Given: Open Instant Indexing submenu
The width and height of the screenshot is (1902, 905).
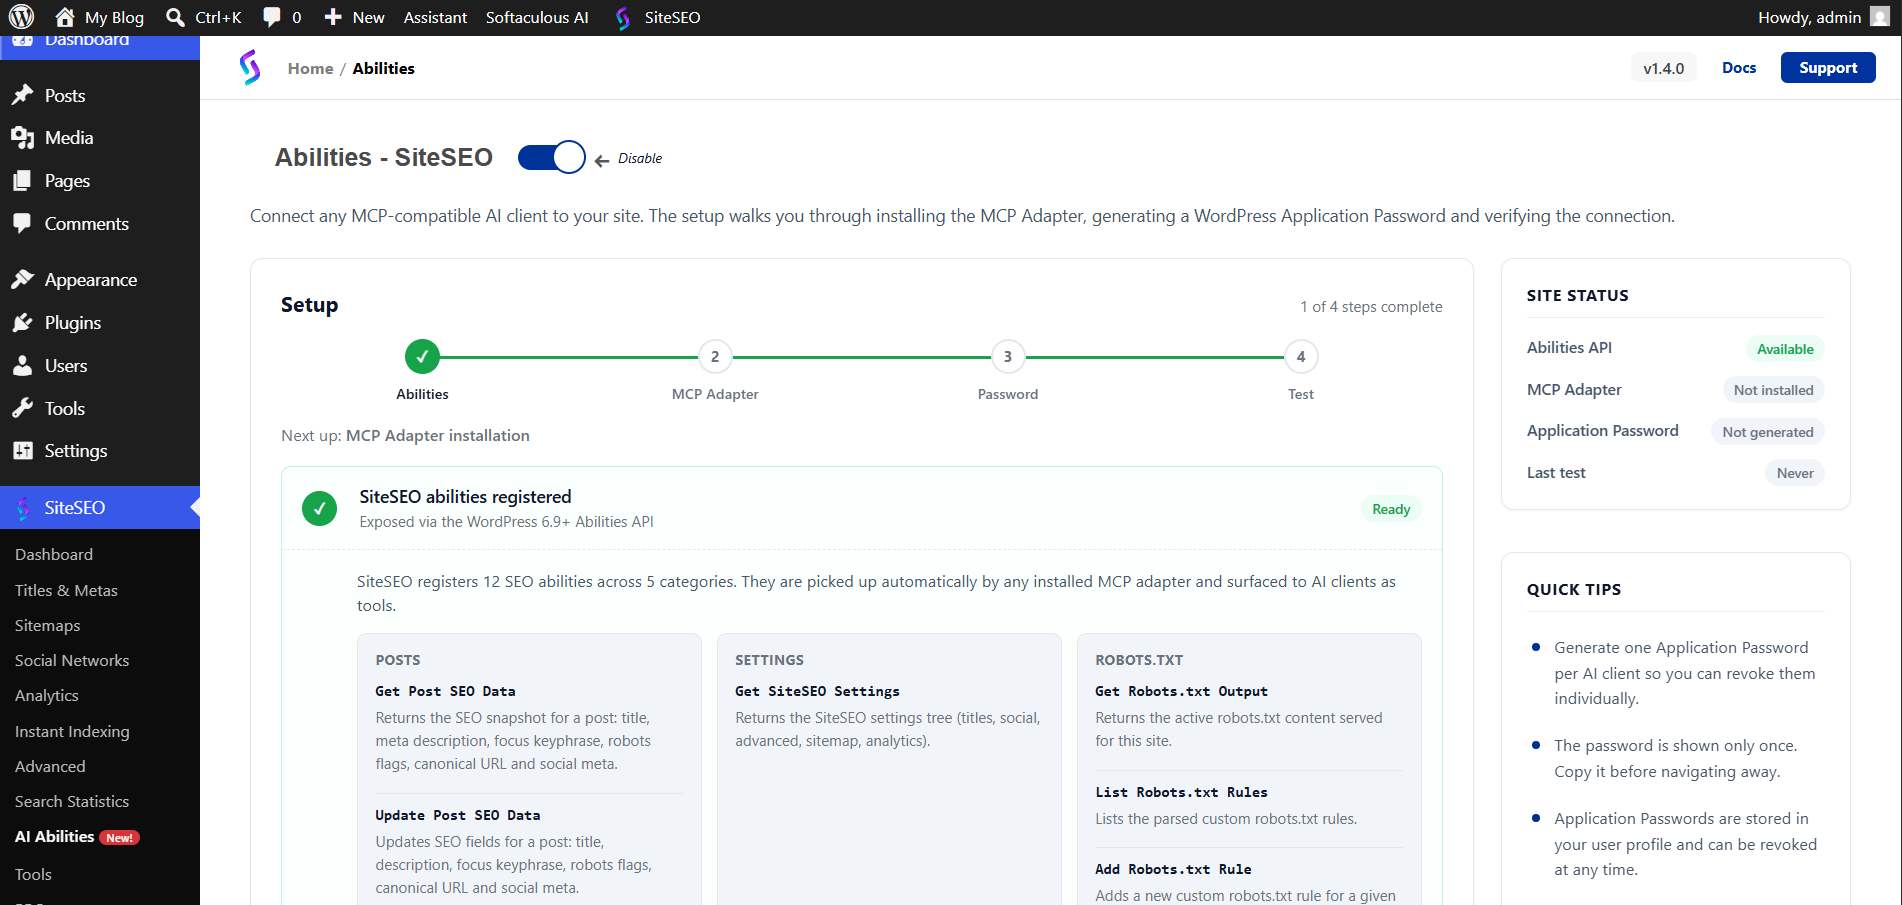Looking at the screenshot, I should point(72,731).
